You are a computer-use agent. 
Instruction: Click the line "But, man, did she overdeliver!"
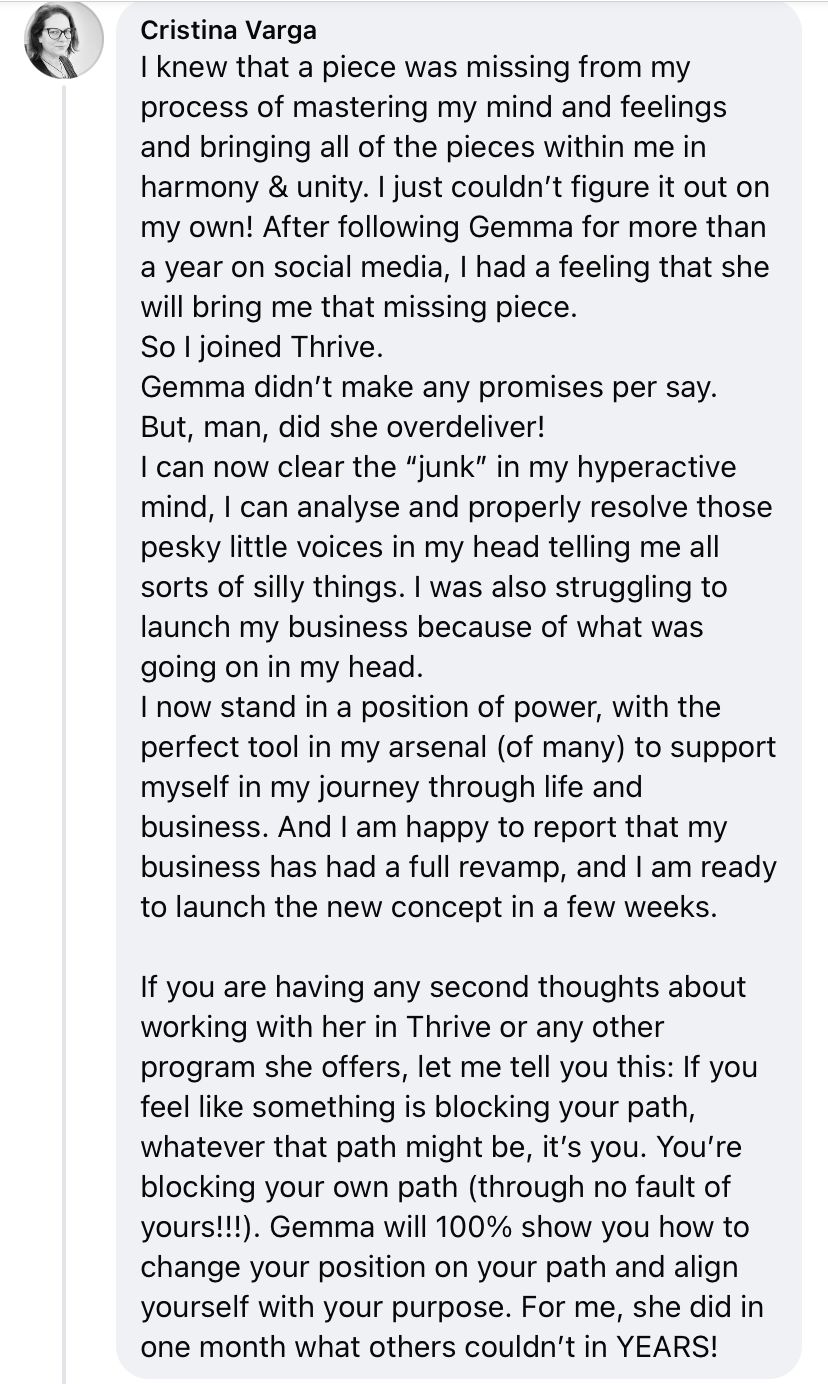tap(343, 427)
